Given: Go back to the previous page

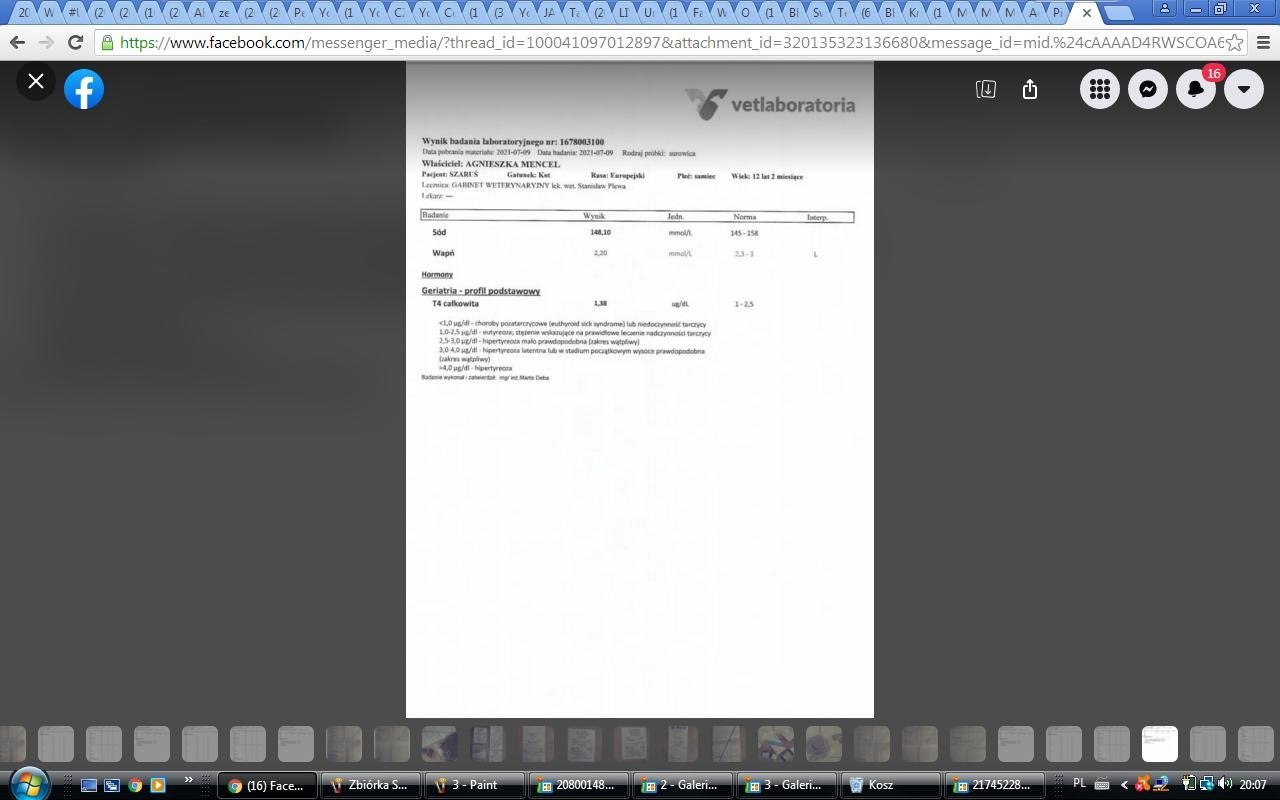Looking at the screenshot, I should tap(17, 43).
